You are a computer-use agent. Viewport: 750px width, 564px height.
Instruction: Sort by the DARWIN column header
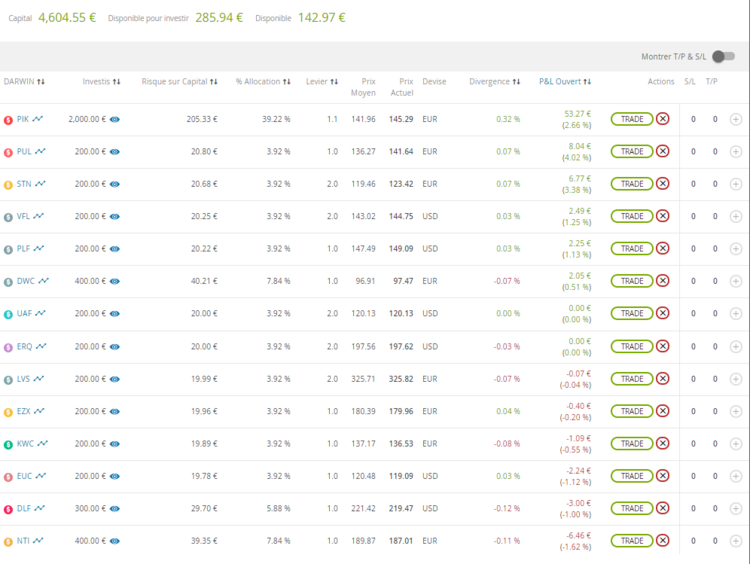coord(24,82)
